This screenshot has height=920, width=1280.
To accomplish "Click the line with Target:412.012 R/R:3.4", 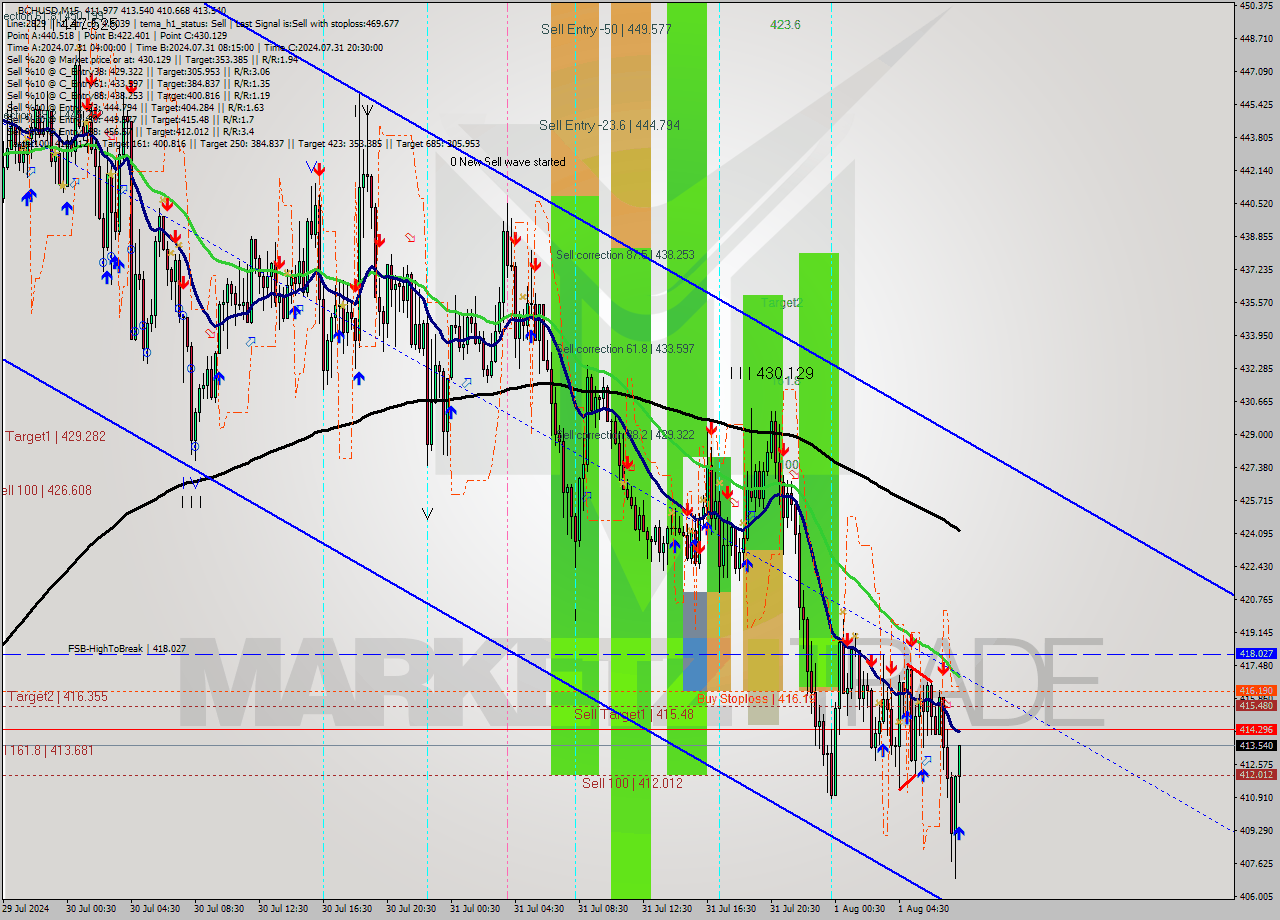I will point(130,131).
